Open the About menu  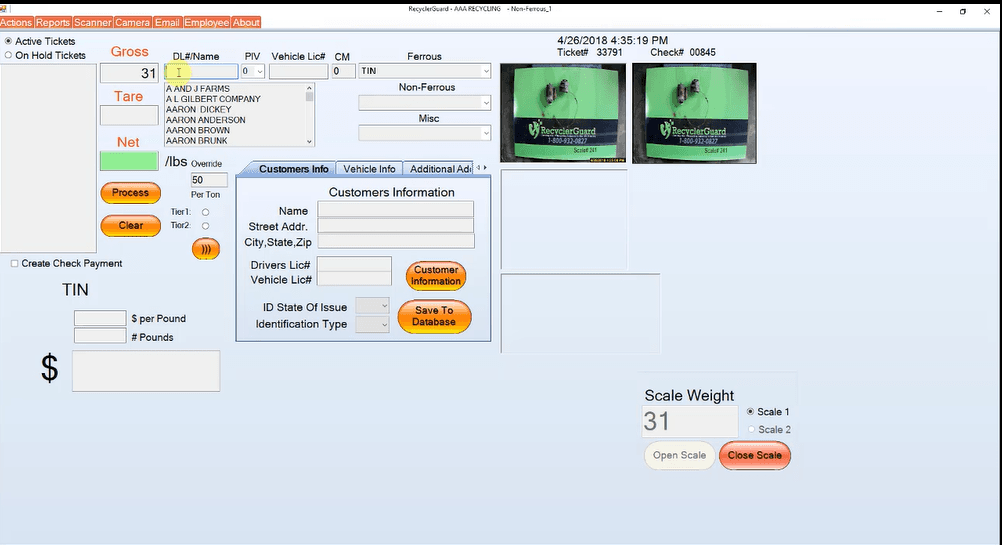(246, 22)
